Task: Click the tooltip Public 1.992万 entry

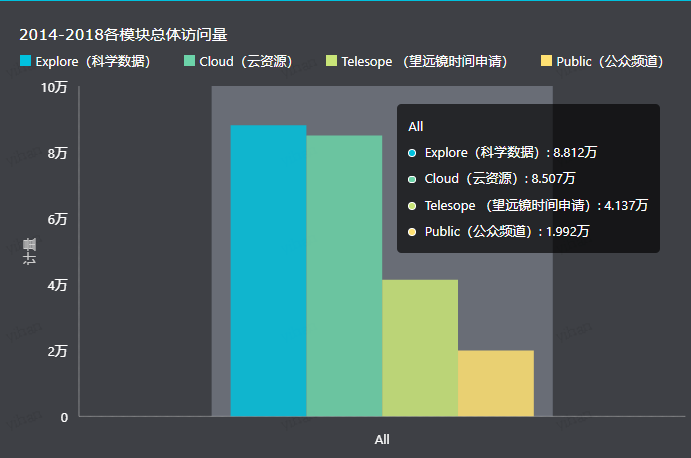Action: point(506,231)
